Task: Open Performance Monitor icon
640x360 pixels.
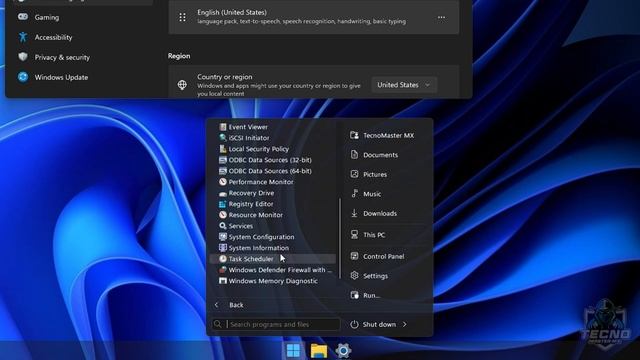Action: tap(222, 182)
